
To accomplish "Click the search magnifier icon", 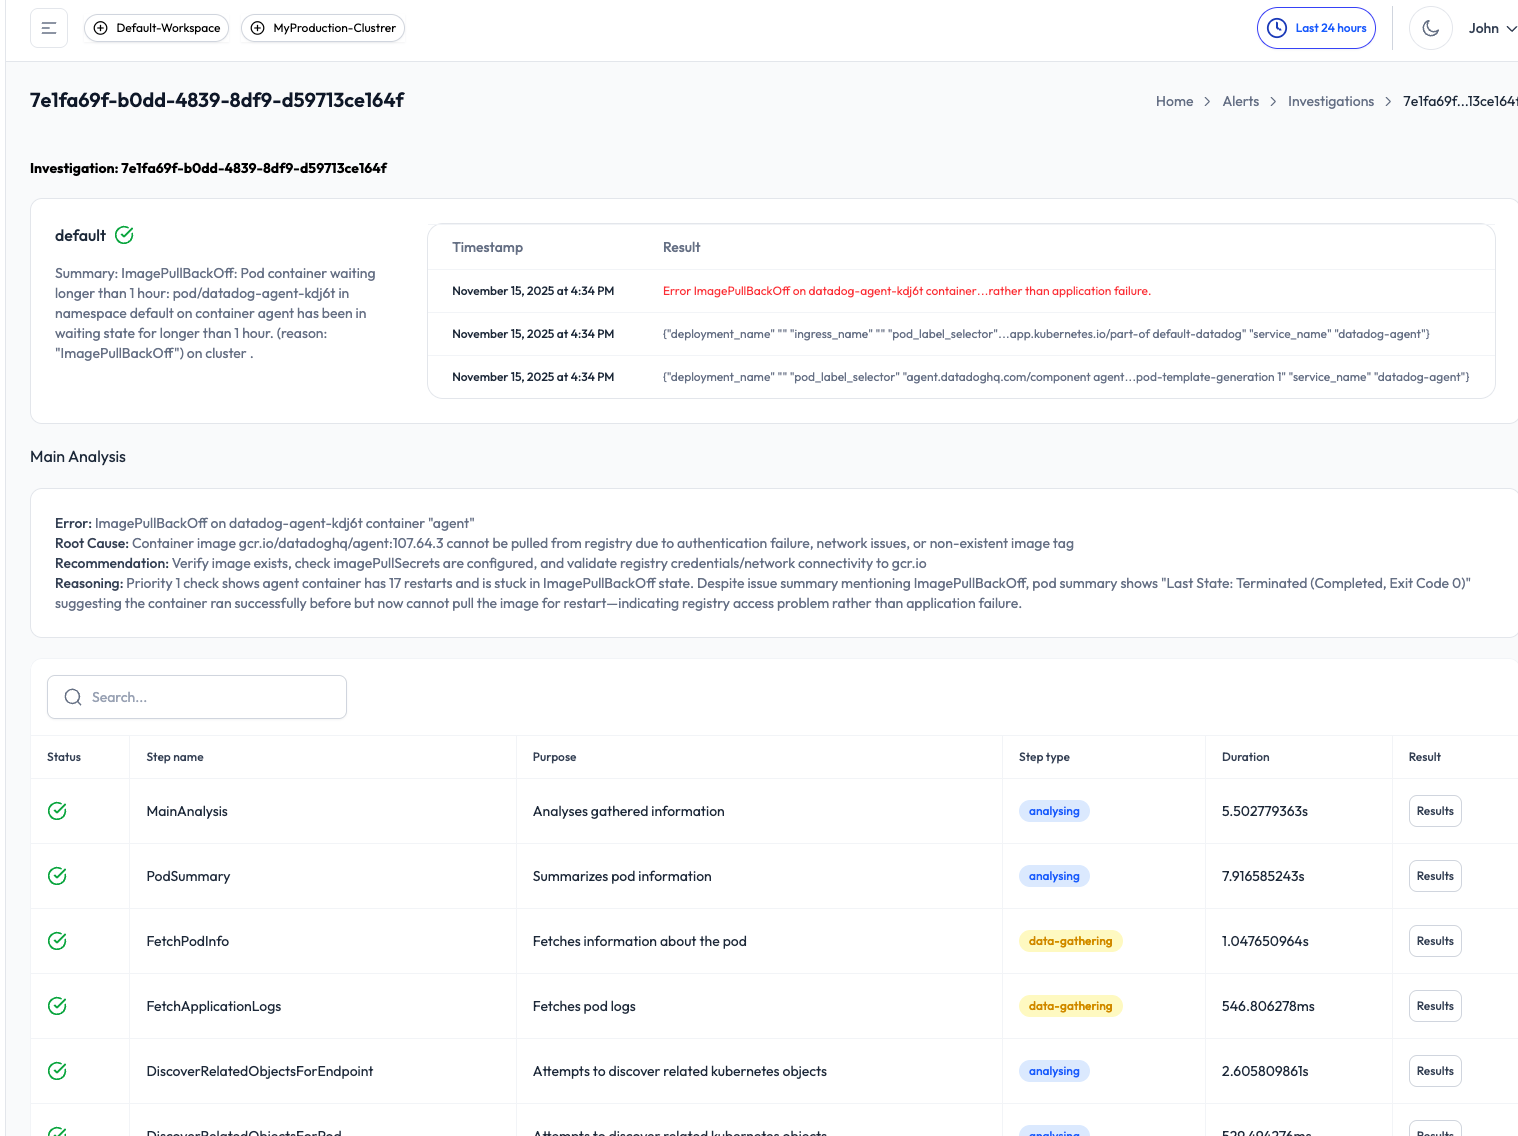I will [x=73, y=697].
